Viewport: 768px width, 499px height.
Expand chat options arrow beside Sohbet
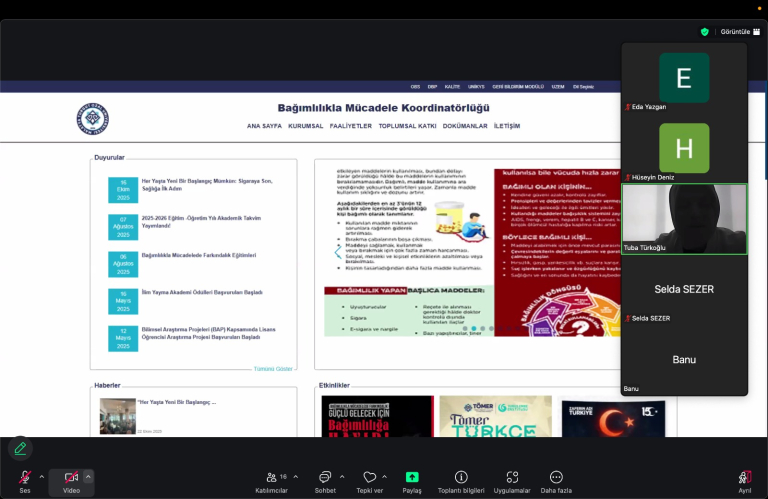point(342,477)
